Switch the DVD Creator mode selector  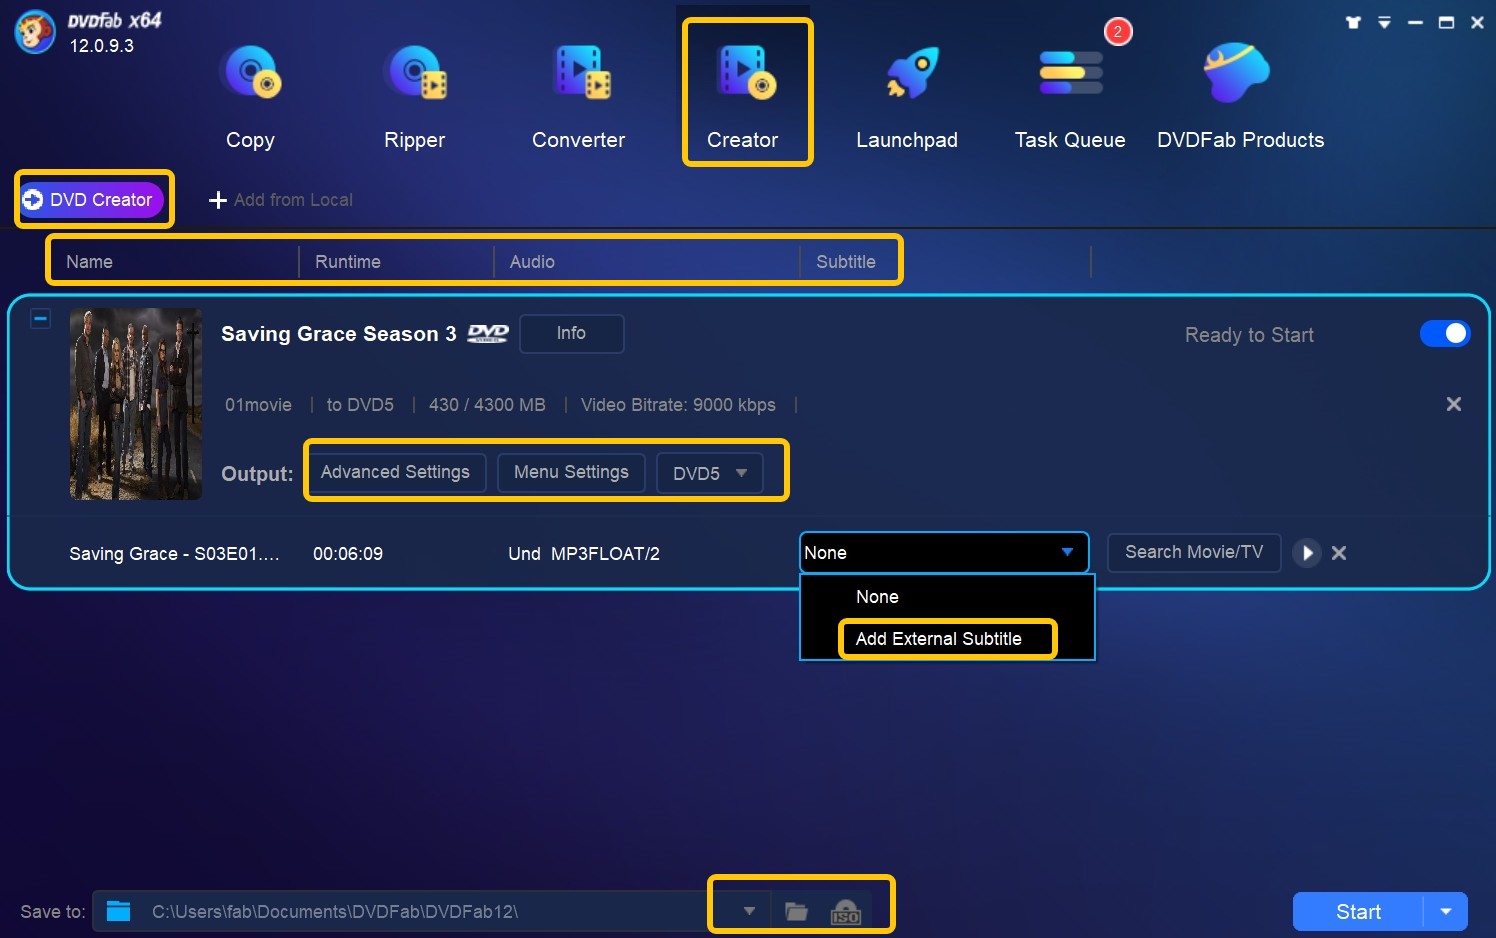pos(91,199)
